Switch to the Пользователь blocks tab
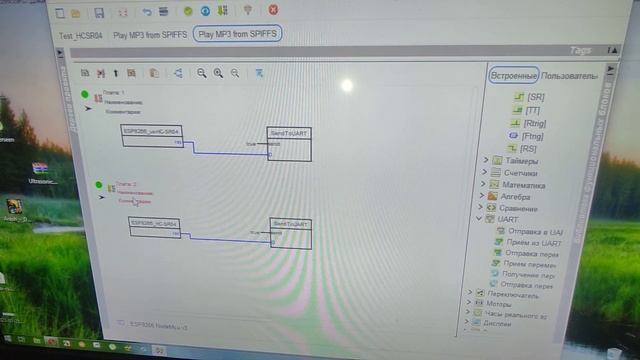640x360 pixels. pyautogui.click(x=569, y=76)
